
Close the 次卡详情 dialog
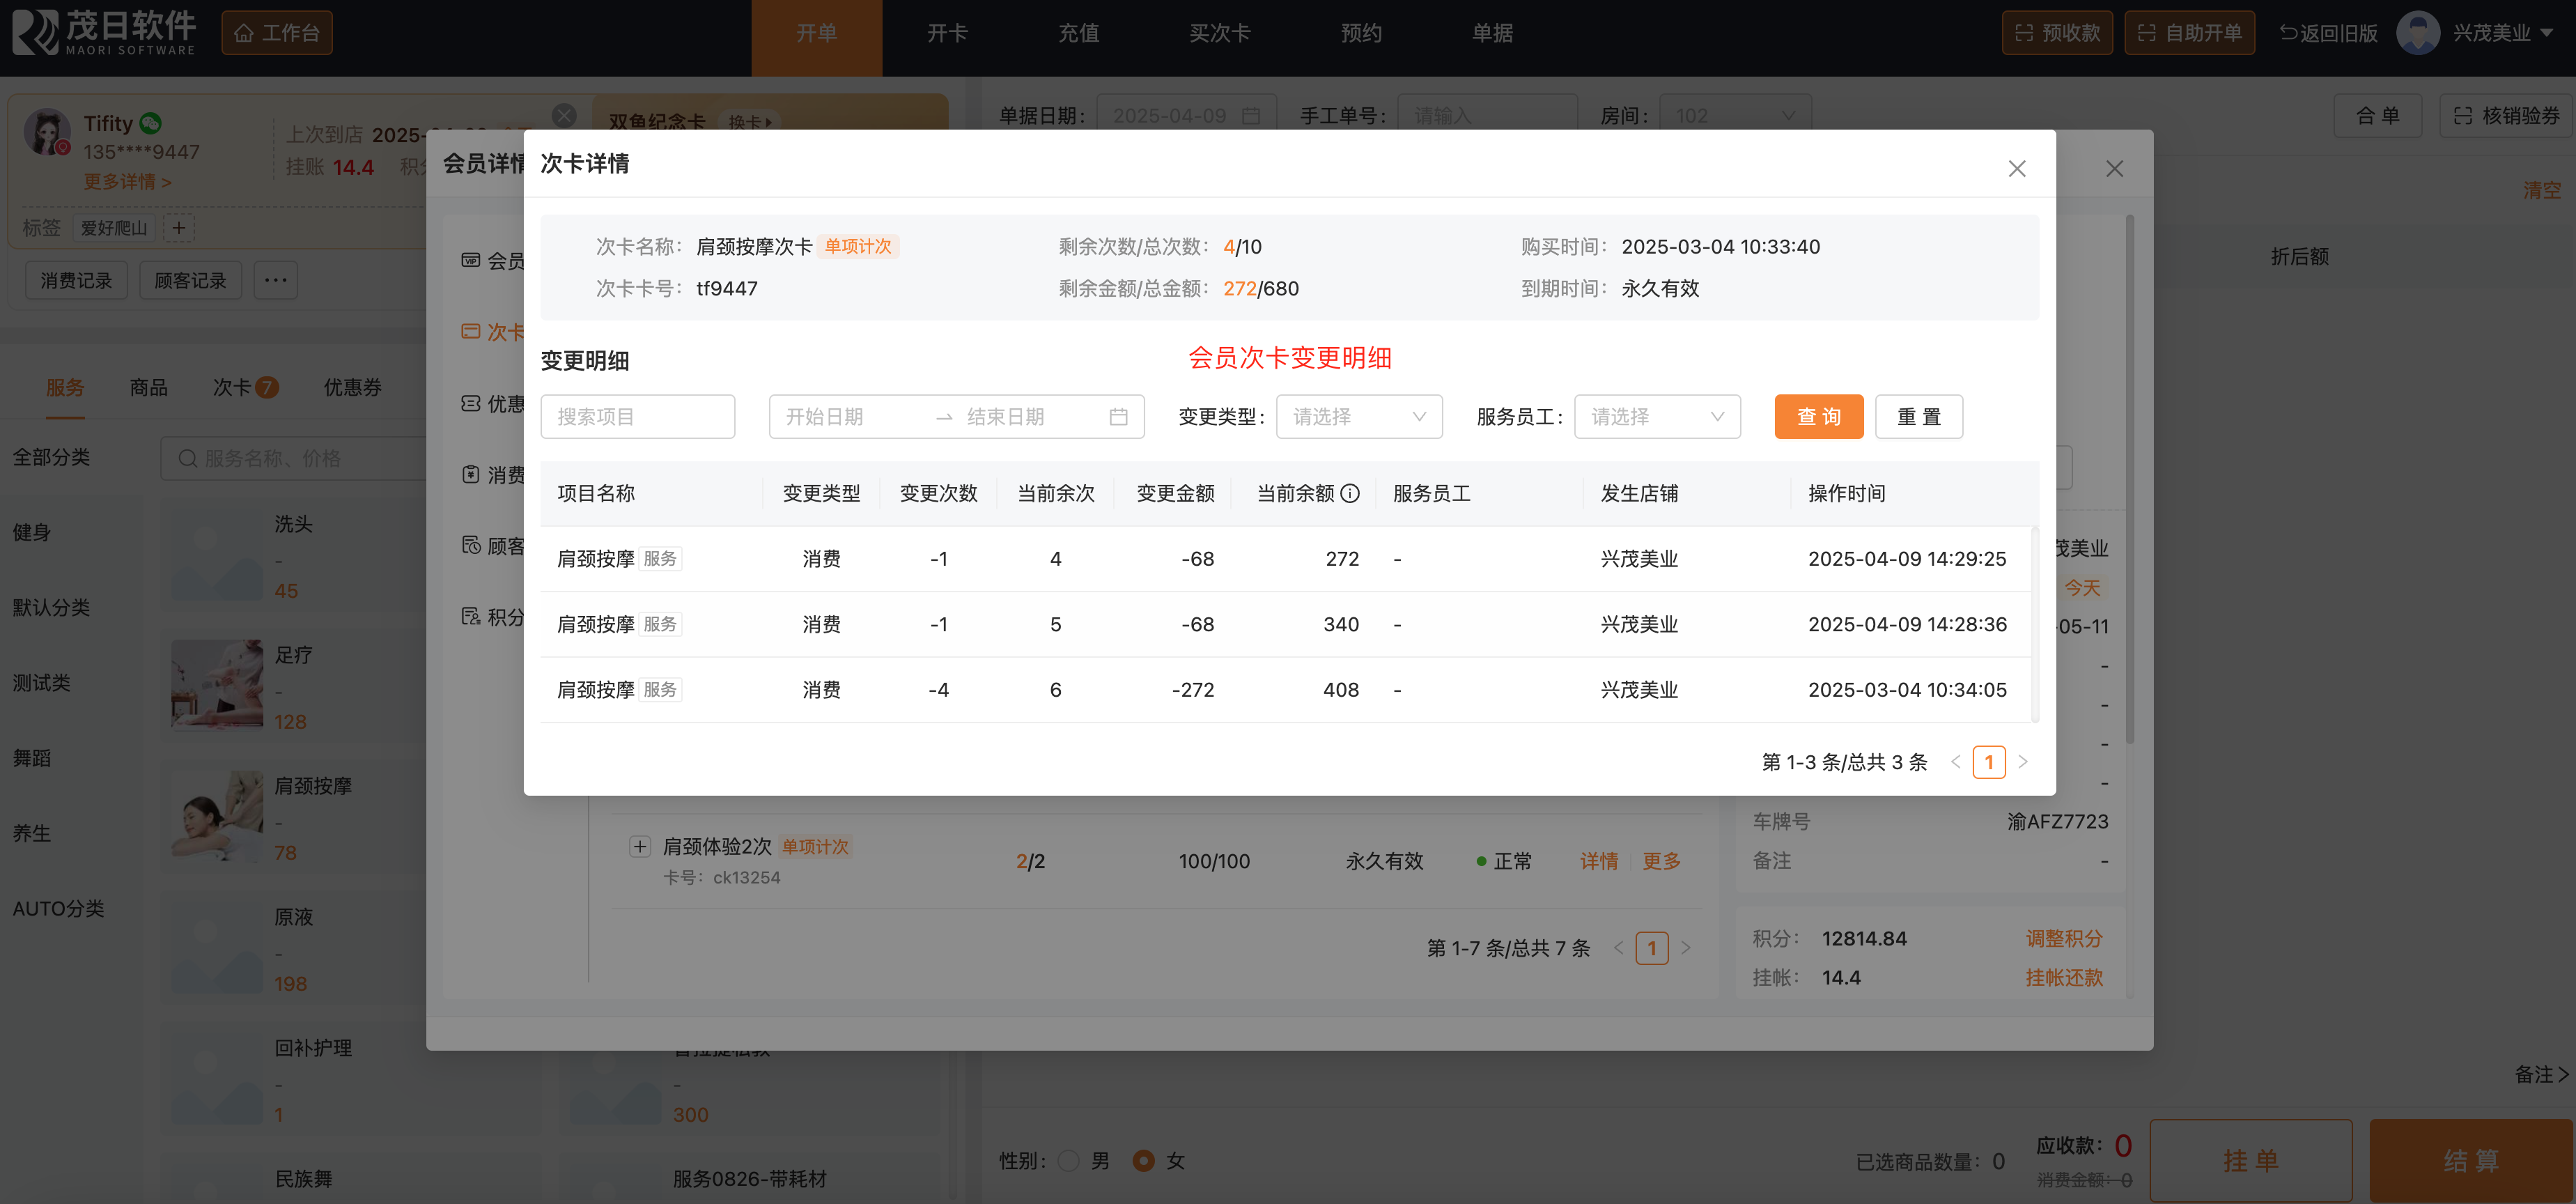point(2016,169)
